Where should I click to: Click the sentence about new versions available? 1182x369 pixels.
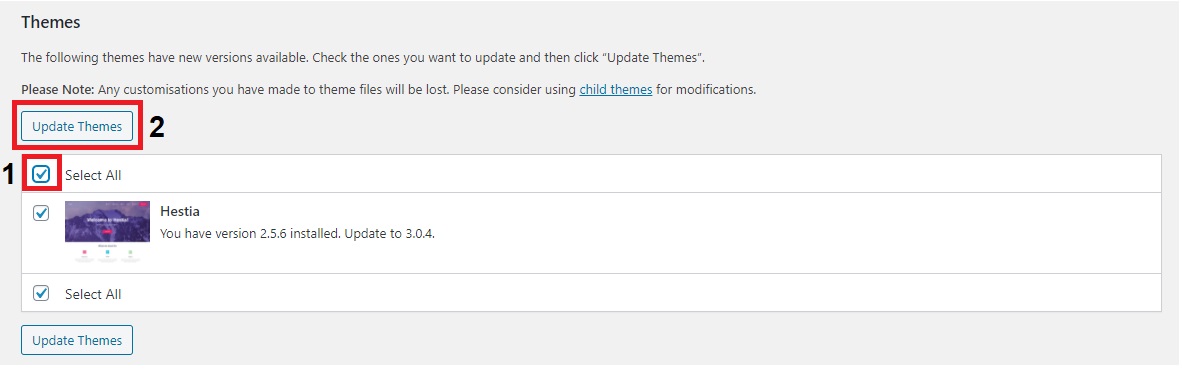pos(363,57)
